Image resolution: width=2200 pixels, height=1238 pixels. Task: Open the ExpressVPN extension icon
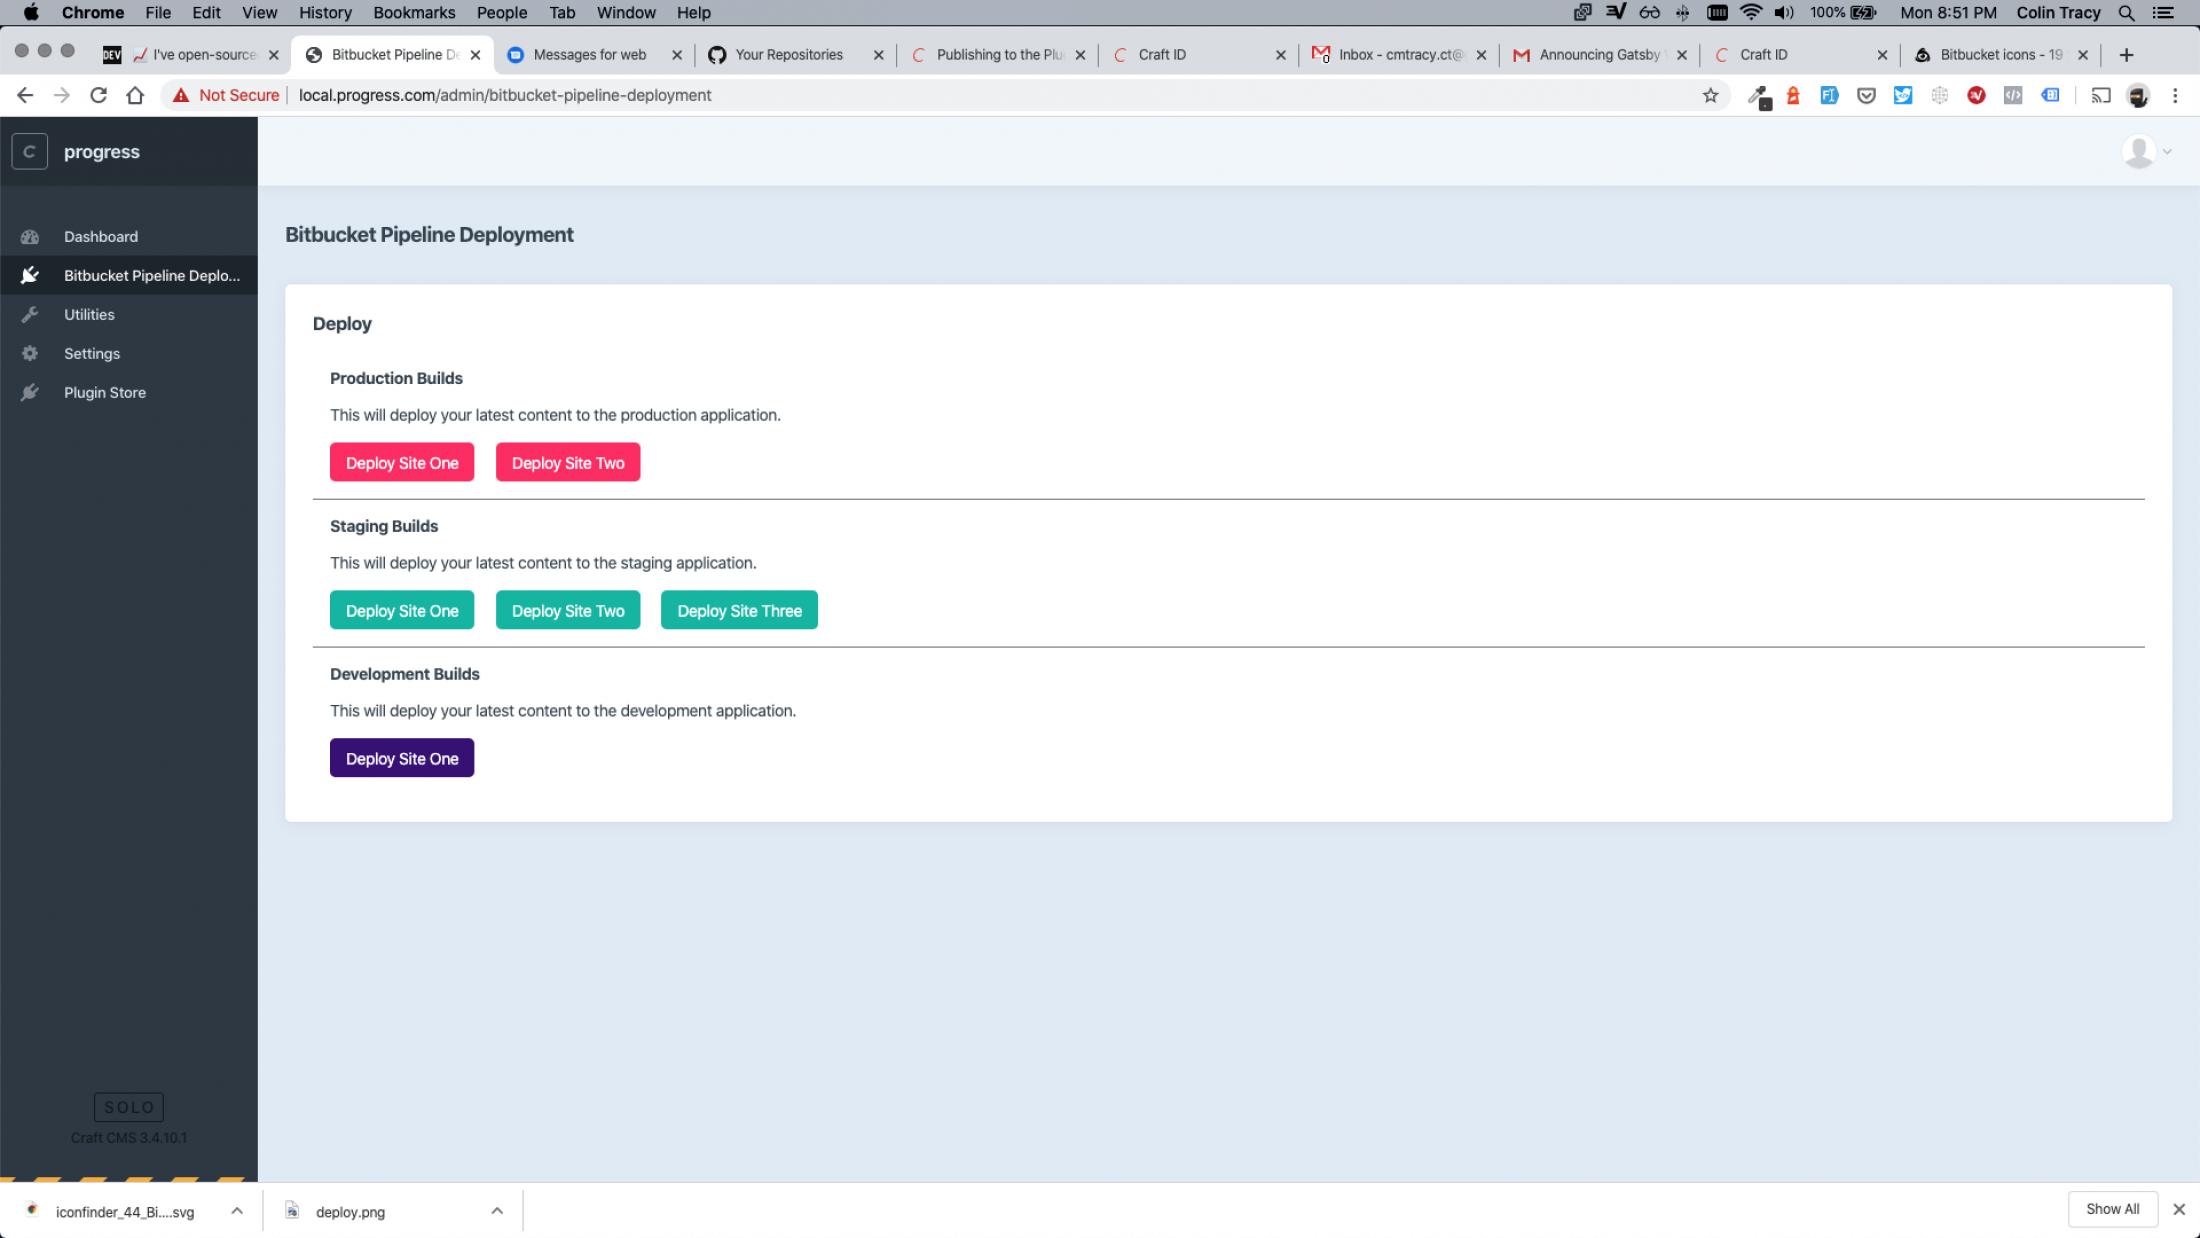[1976, 95]
